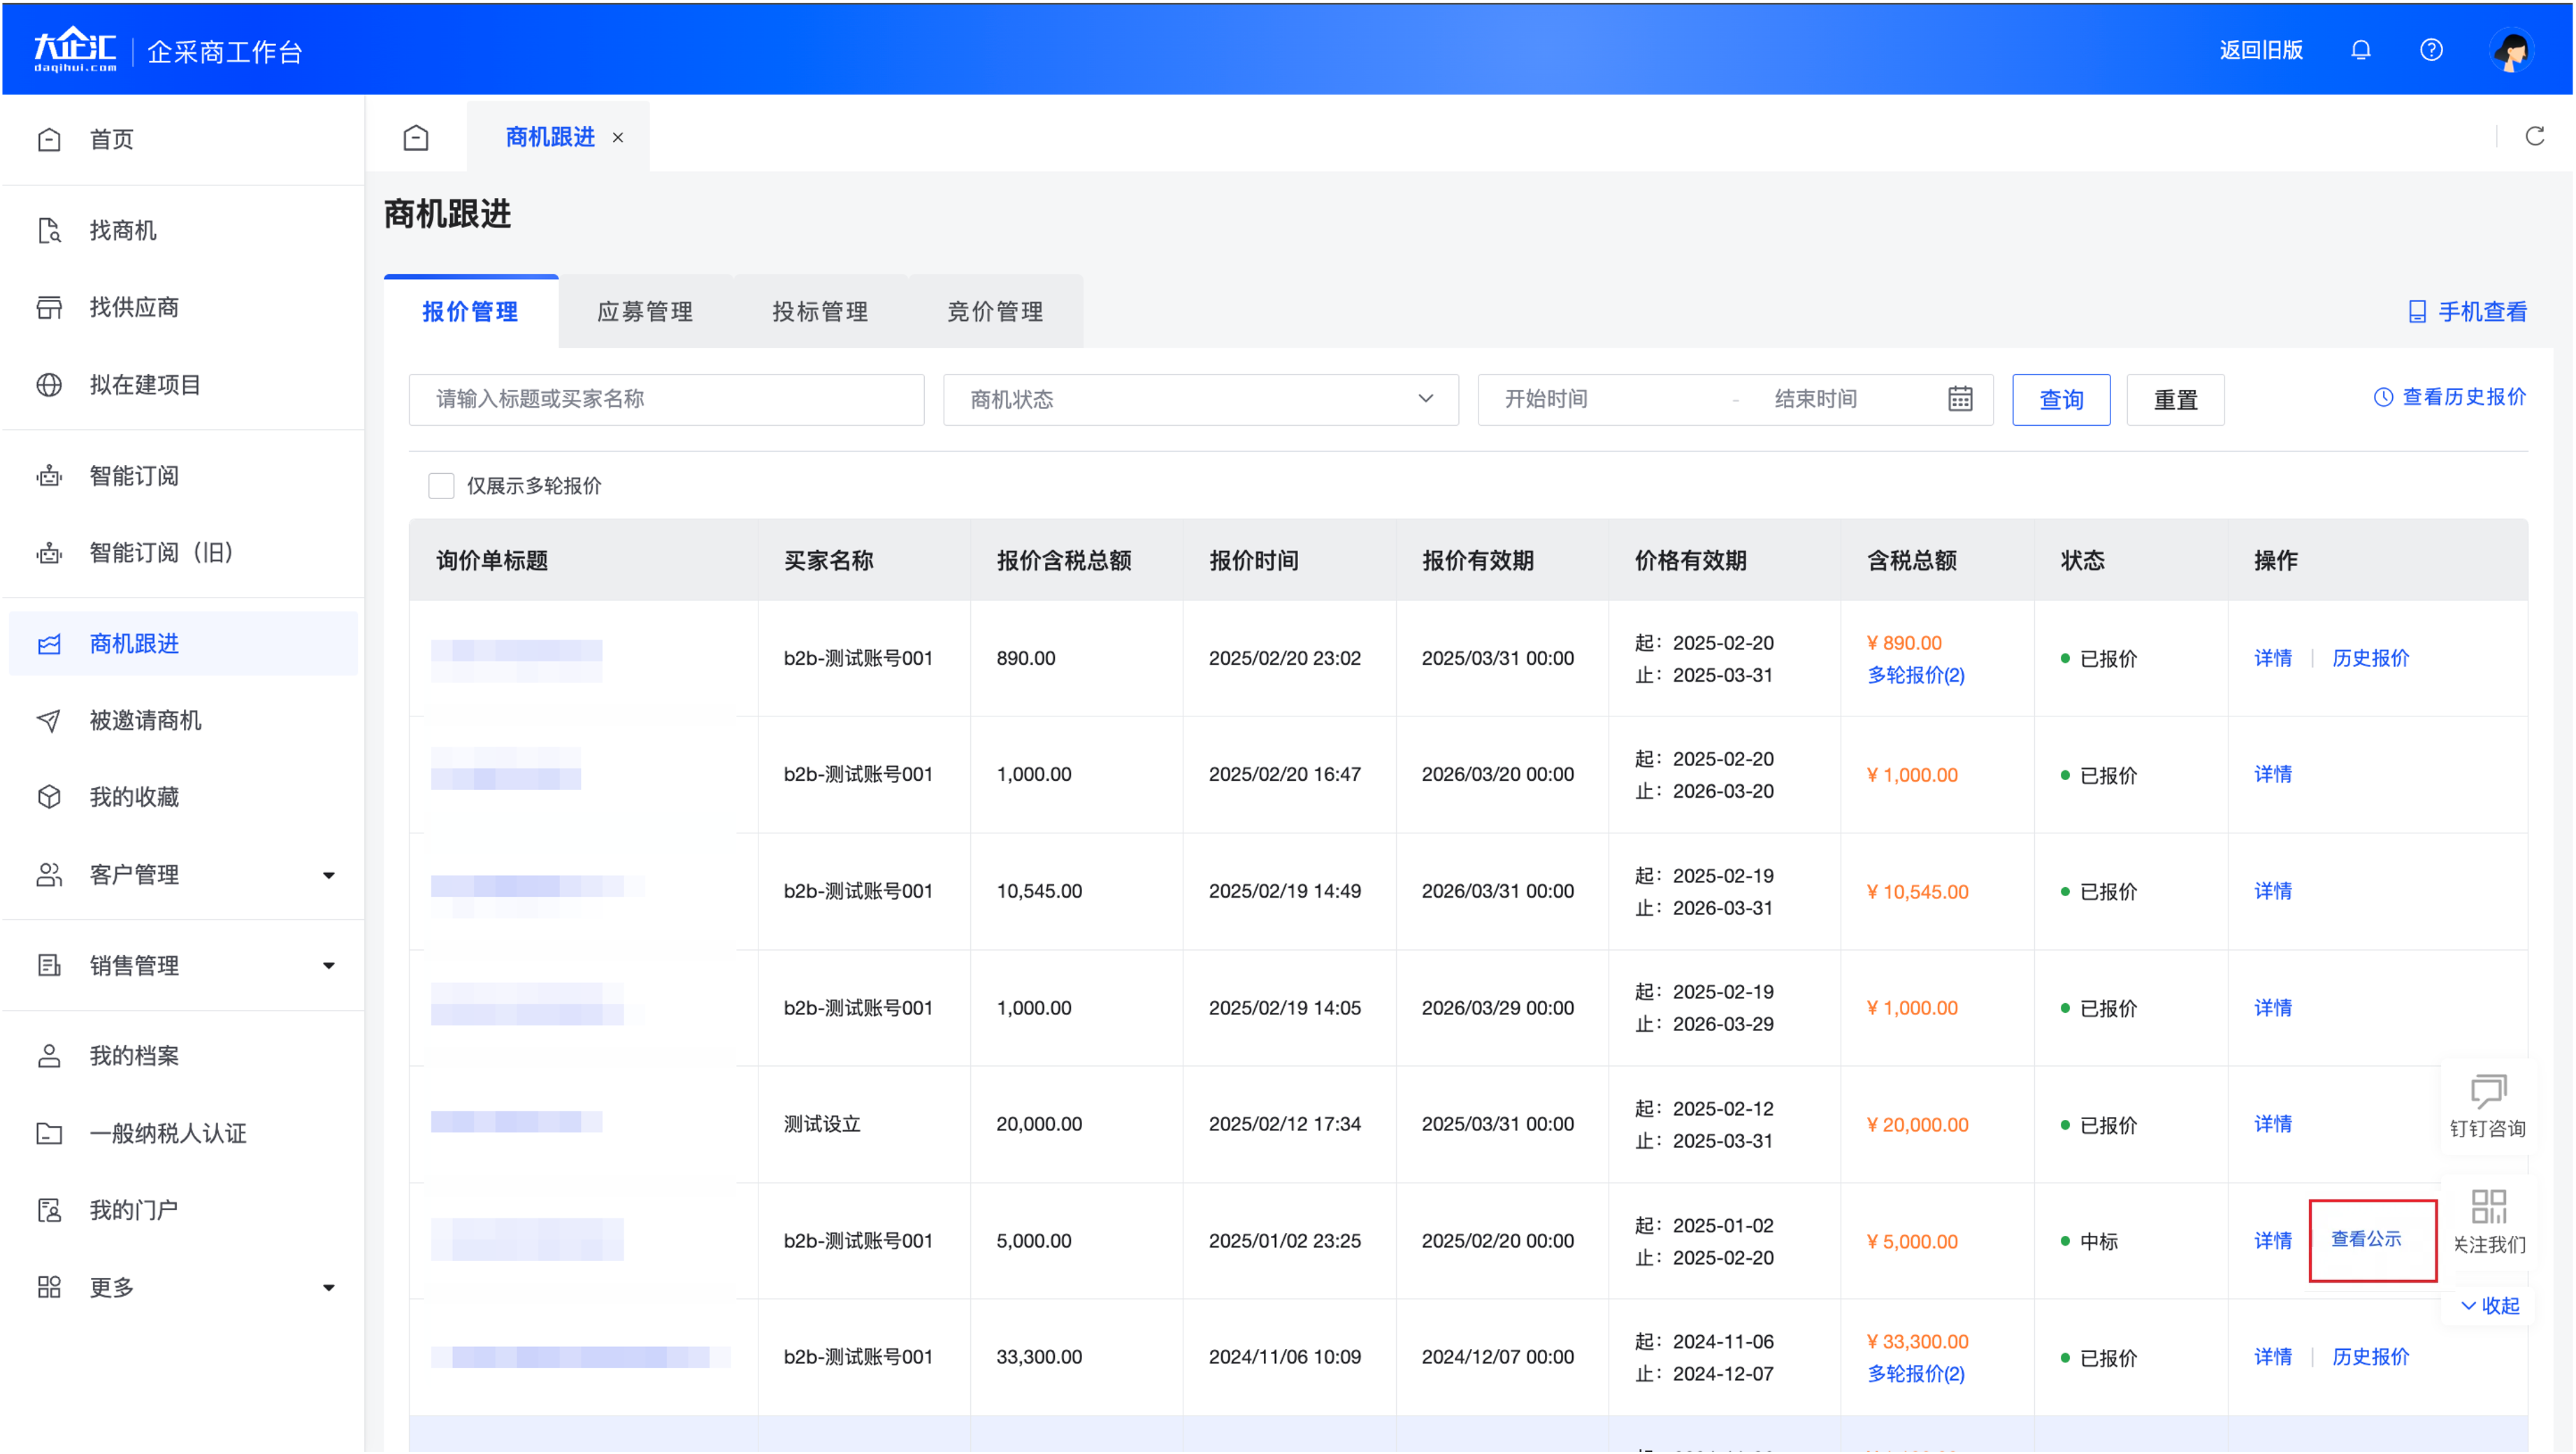The height and width of the screenshot is (1454, 2576).
Task: Click the home icon in tab bar
Action: tap(416, 137)
